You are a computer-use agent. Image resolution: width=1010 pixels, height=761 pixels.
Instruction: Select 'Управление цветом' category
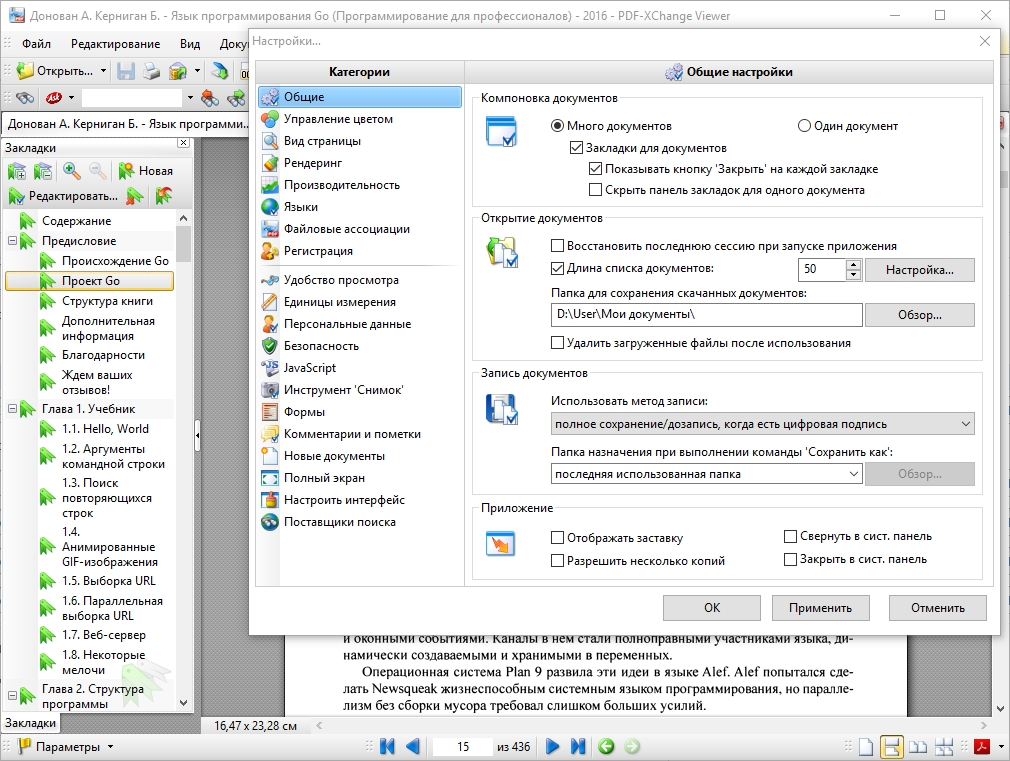pos(360,119)
